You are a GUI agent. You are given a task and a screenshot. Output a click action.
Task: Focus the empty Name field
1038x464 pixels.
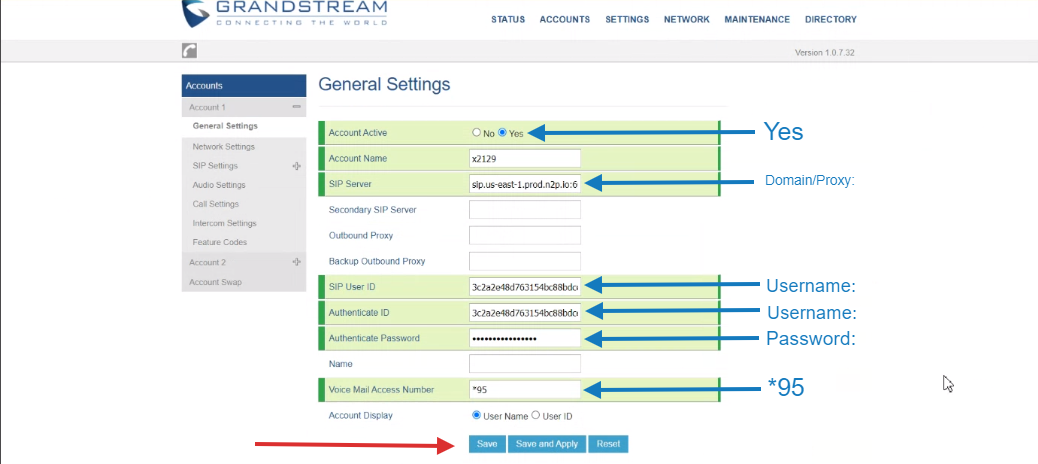(525, 364)
